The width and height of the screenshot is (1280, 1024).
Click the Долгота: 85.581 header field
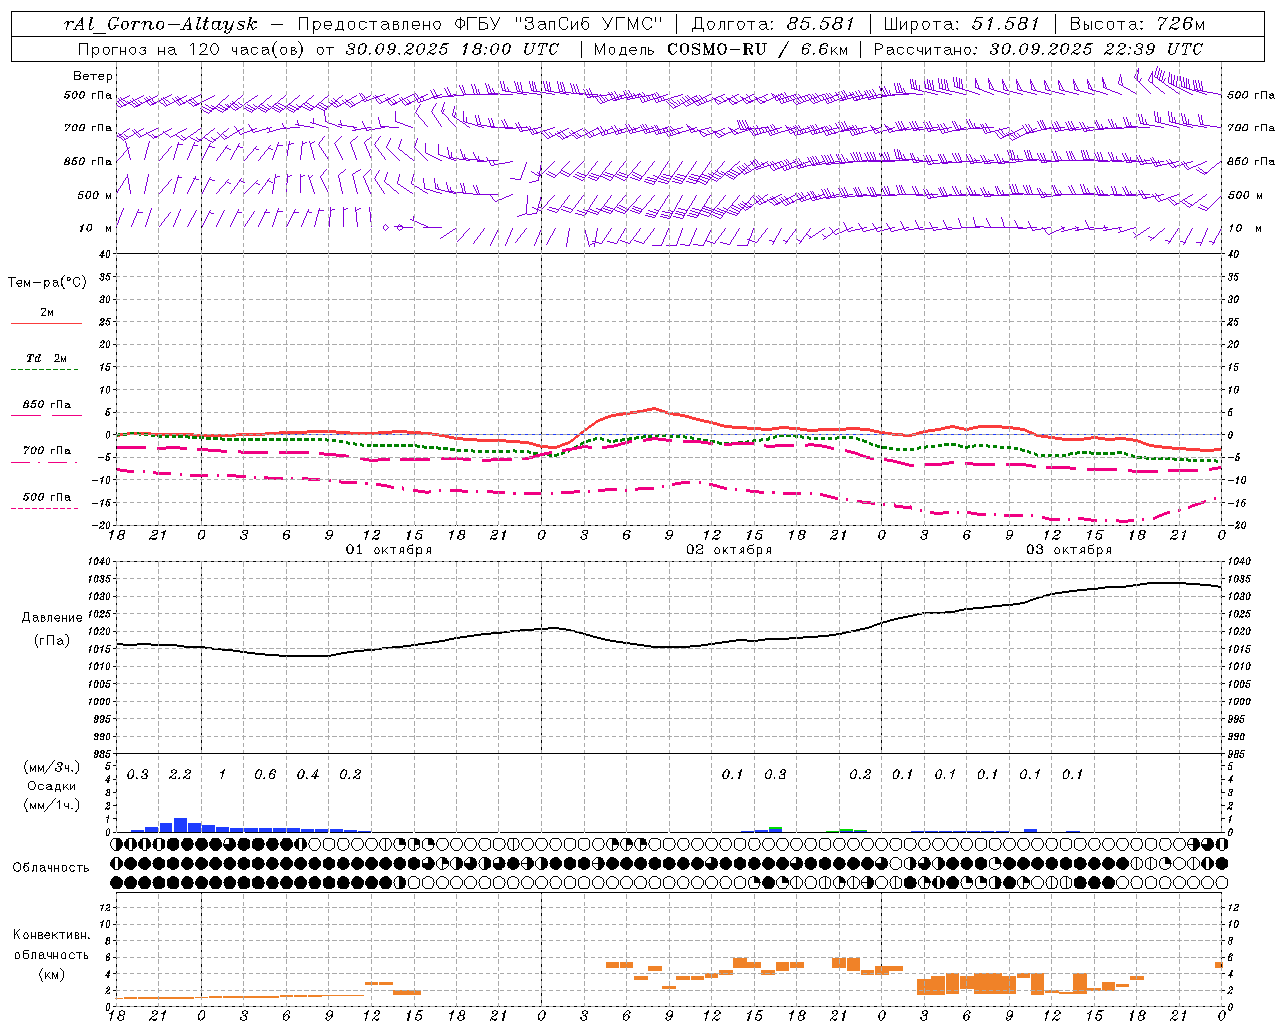[x=774, y=23]
